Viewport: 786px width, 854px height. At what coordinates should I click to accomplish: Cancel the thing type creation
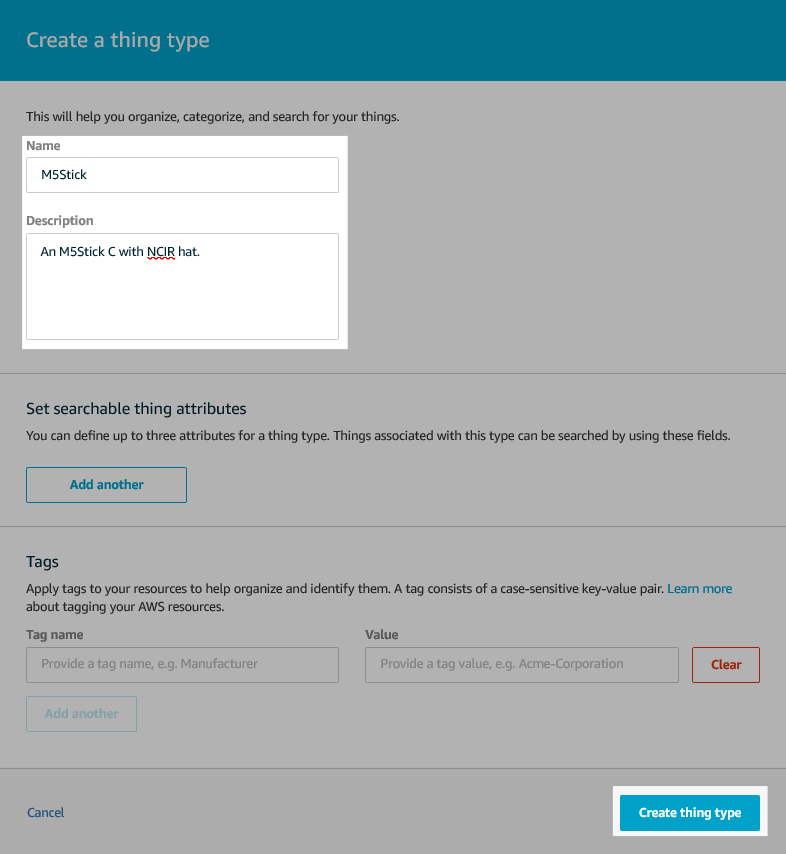coord(45,812)
